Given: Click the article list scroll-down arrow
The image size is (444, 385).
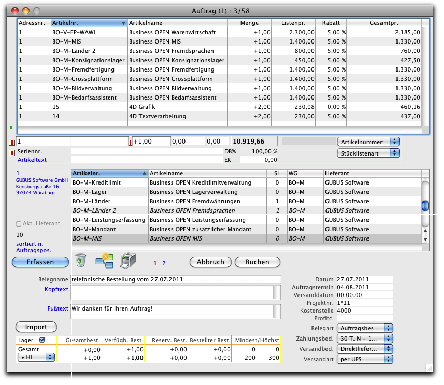Looking at the screenshot, I should 425,240.
